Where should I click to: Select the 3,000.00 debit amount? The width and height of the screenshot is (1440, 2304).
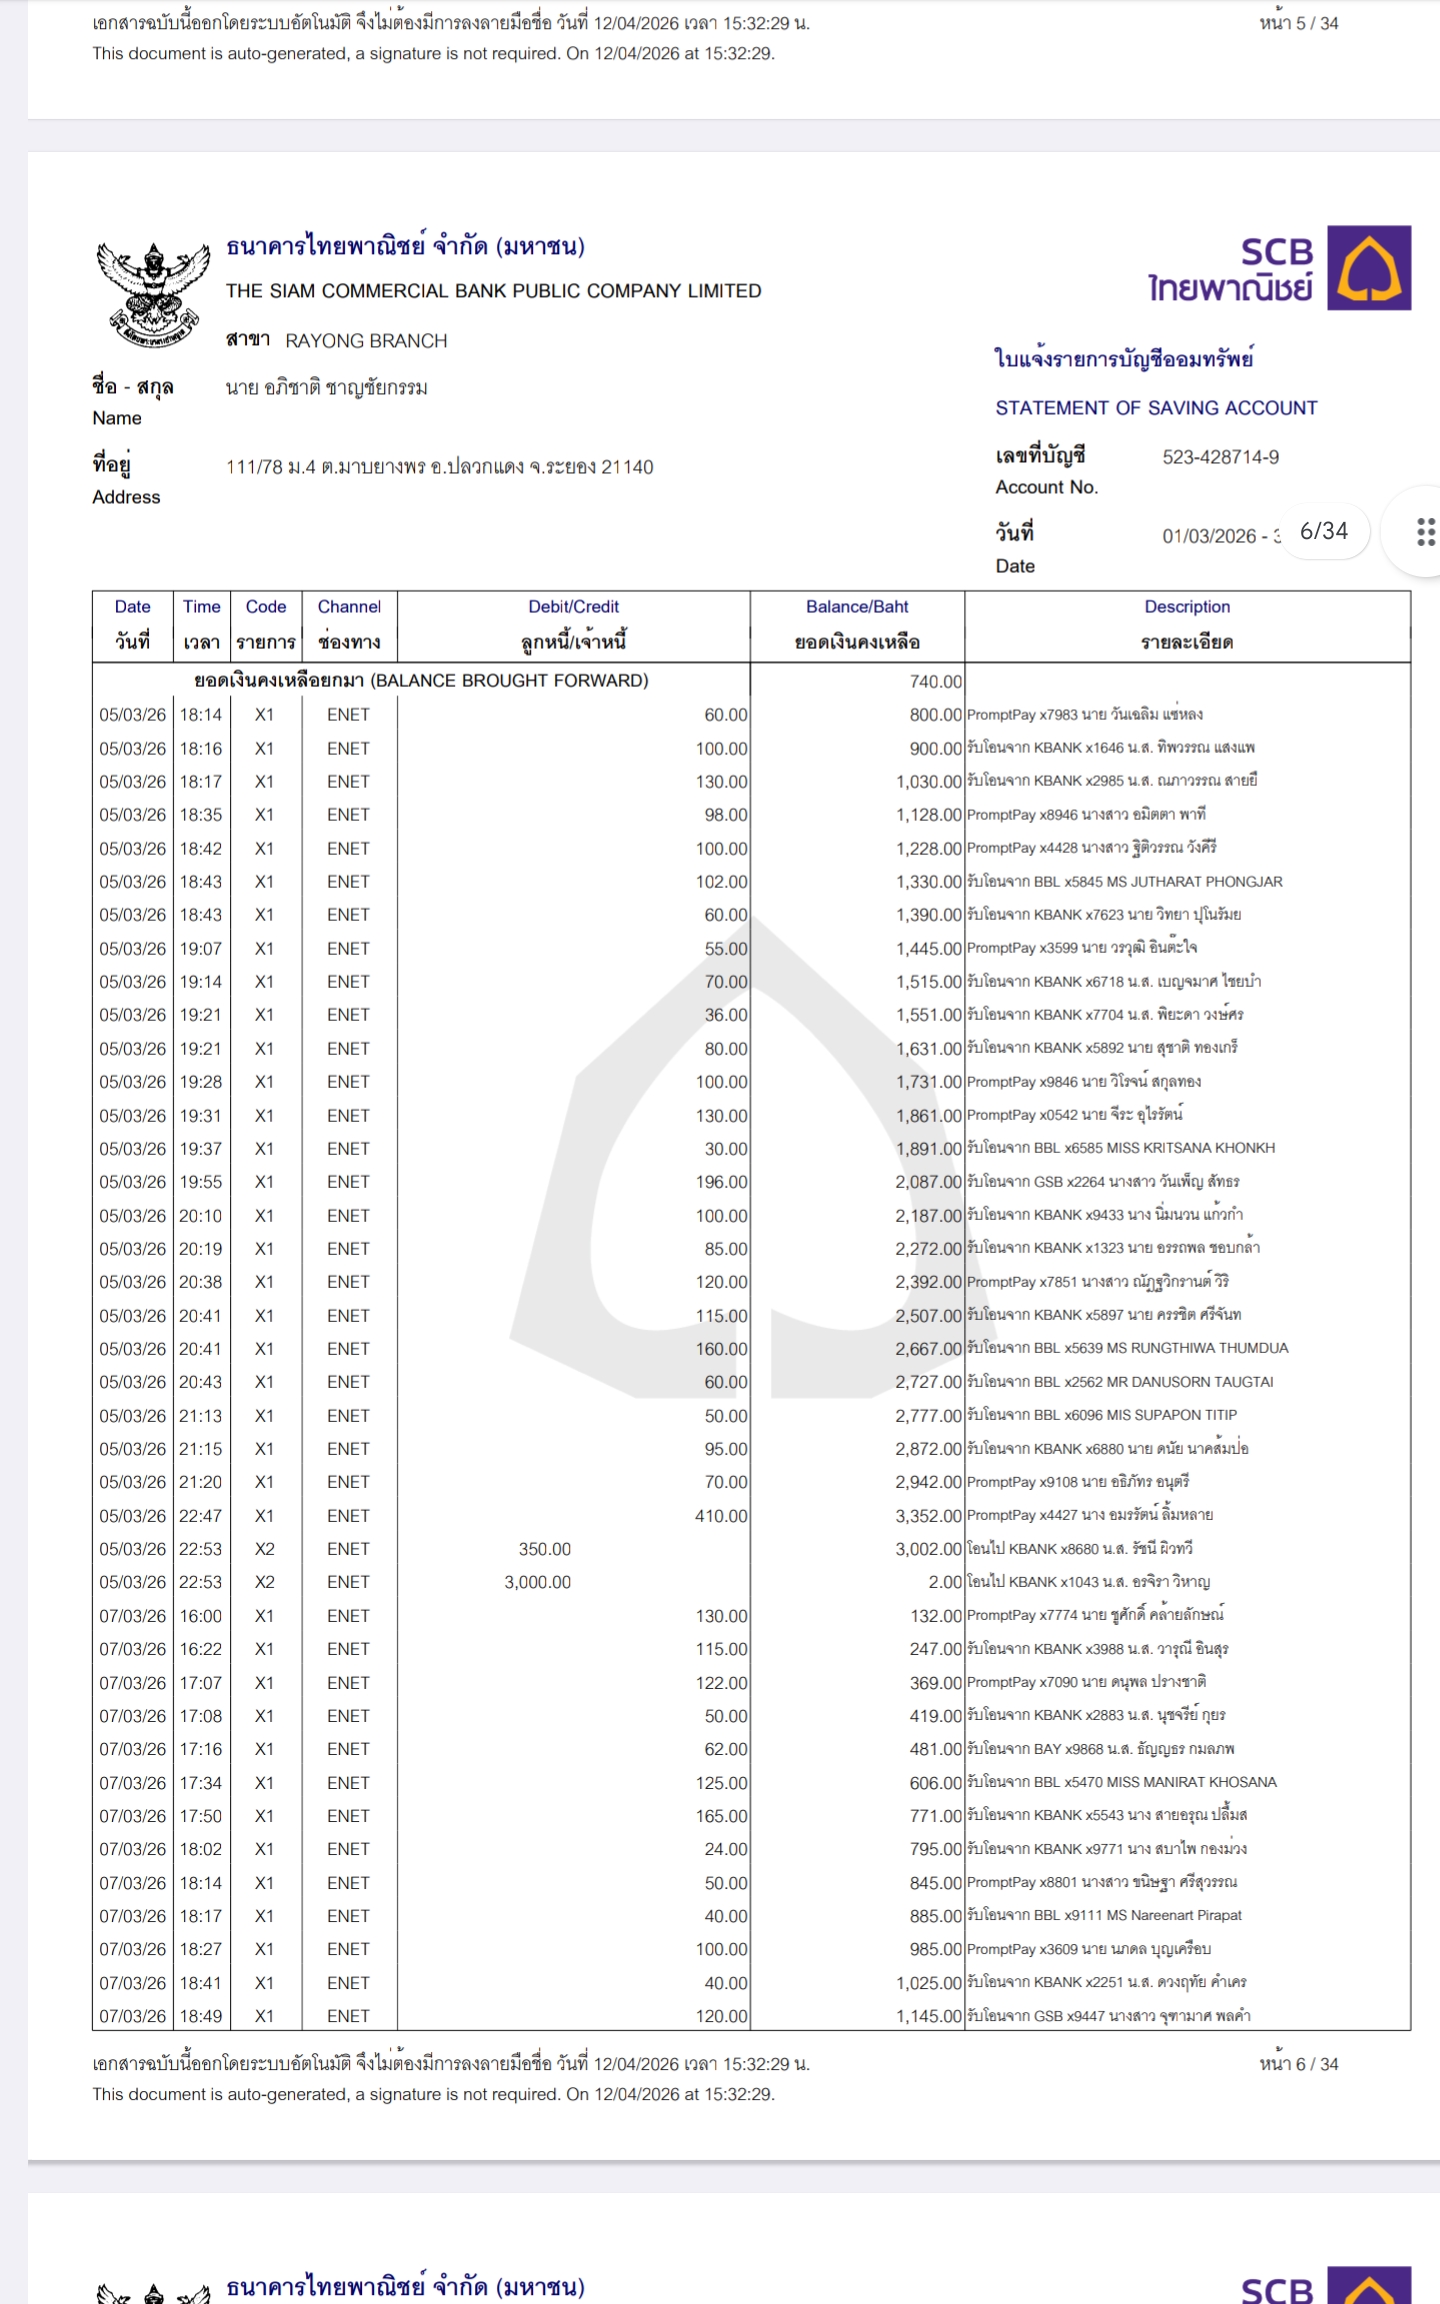[538, 1582]
